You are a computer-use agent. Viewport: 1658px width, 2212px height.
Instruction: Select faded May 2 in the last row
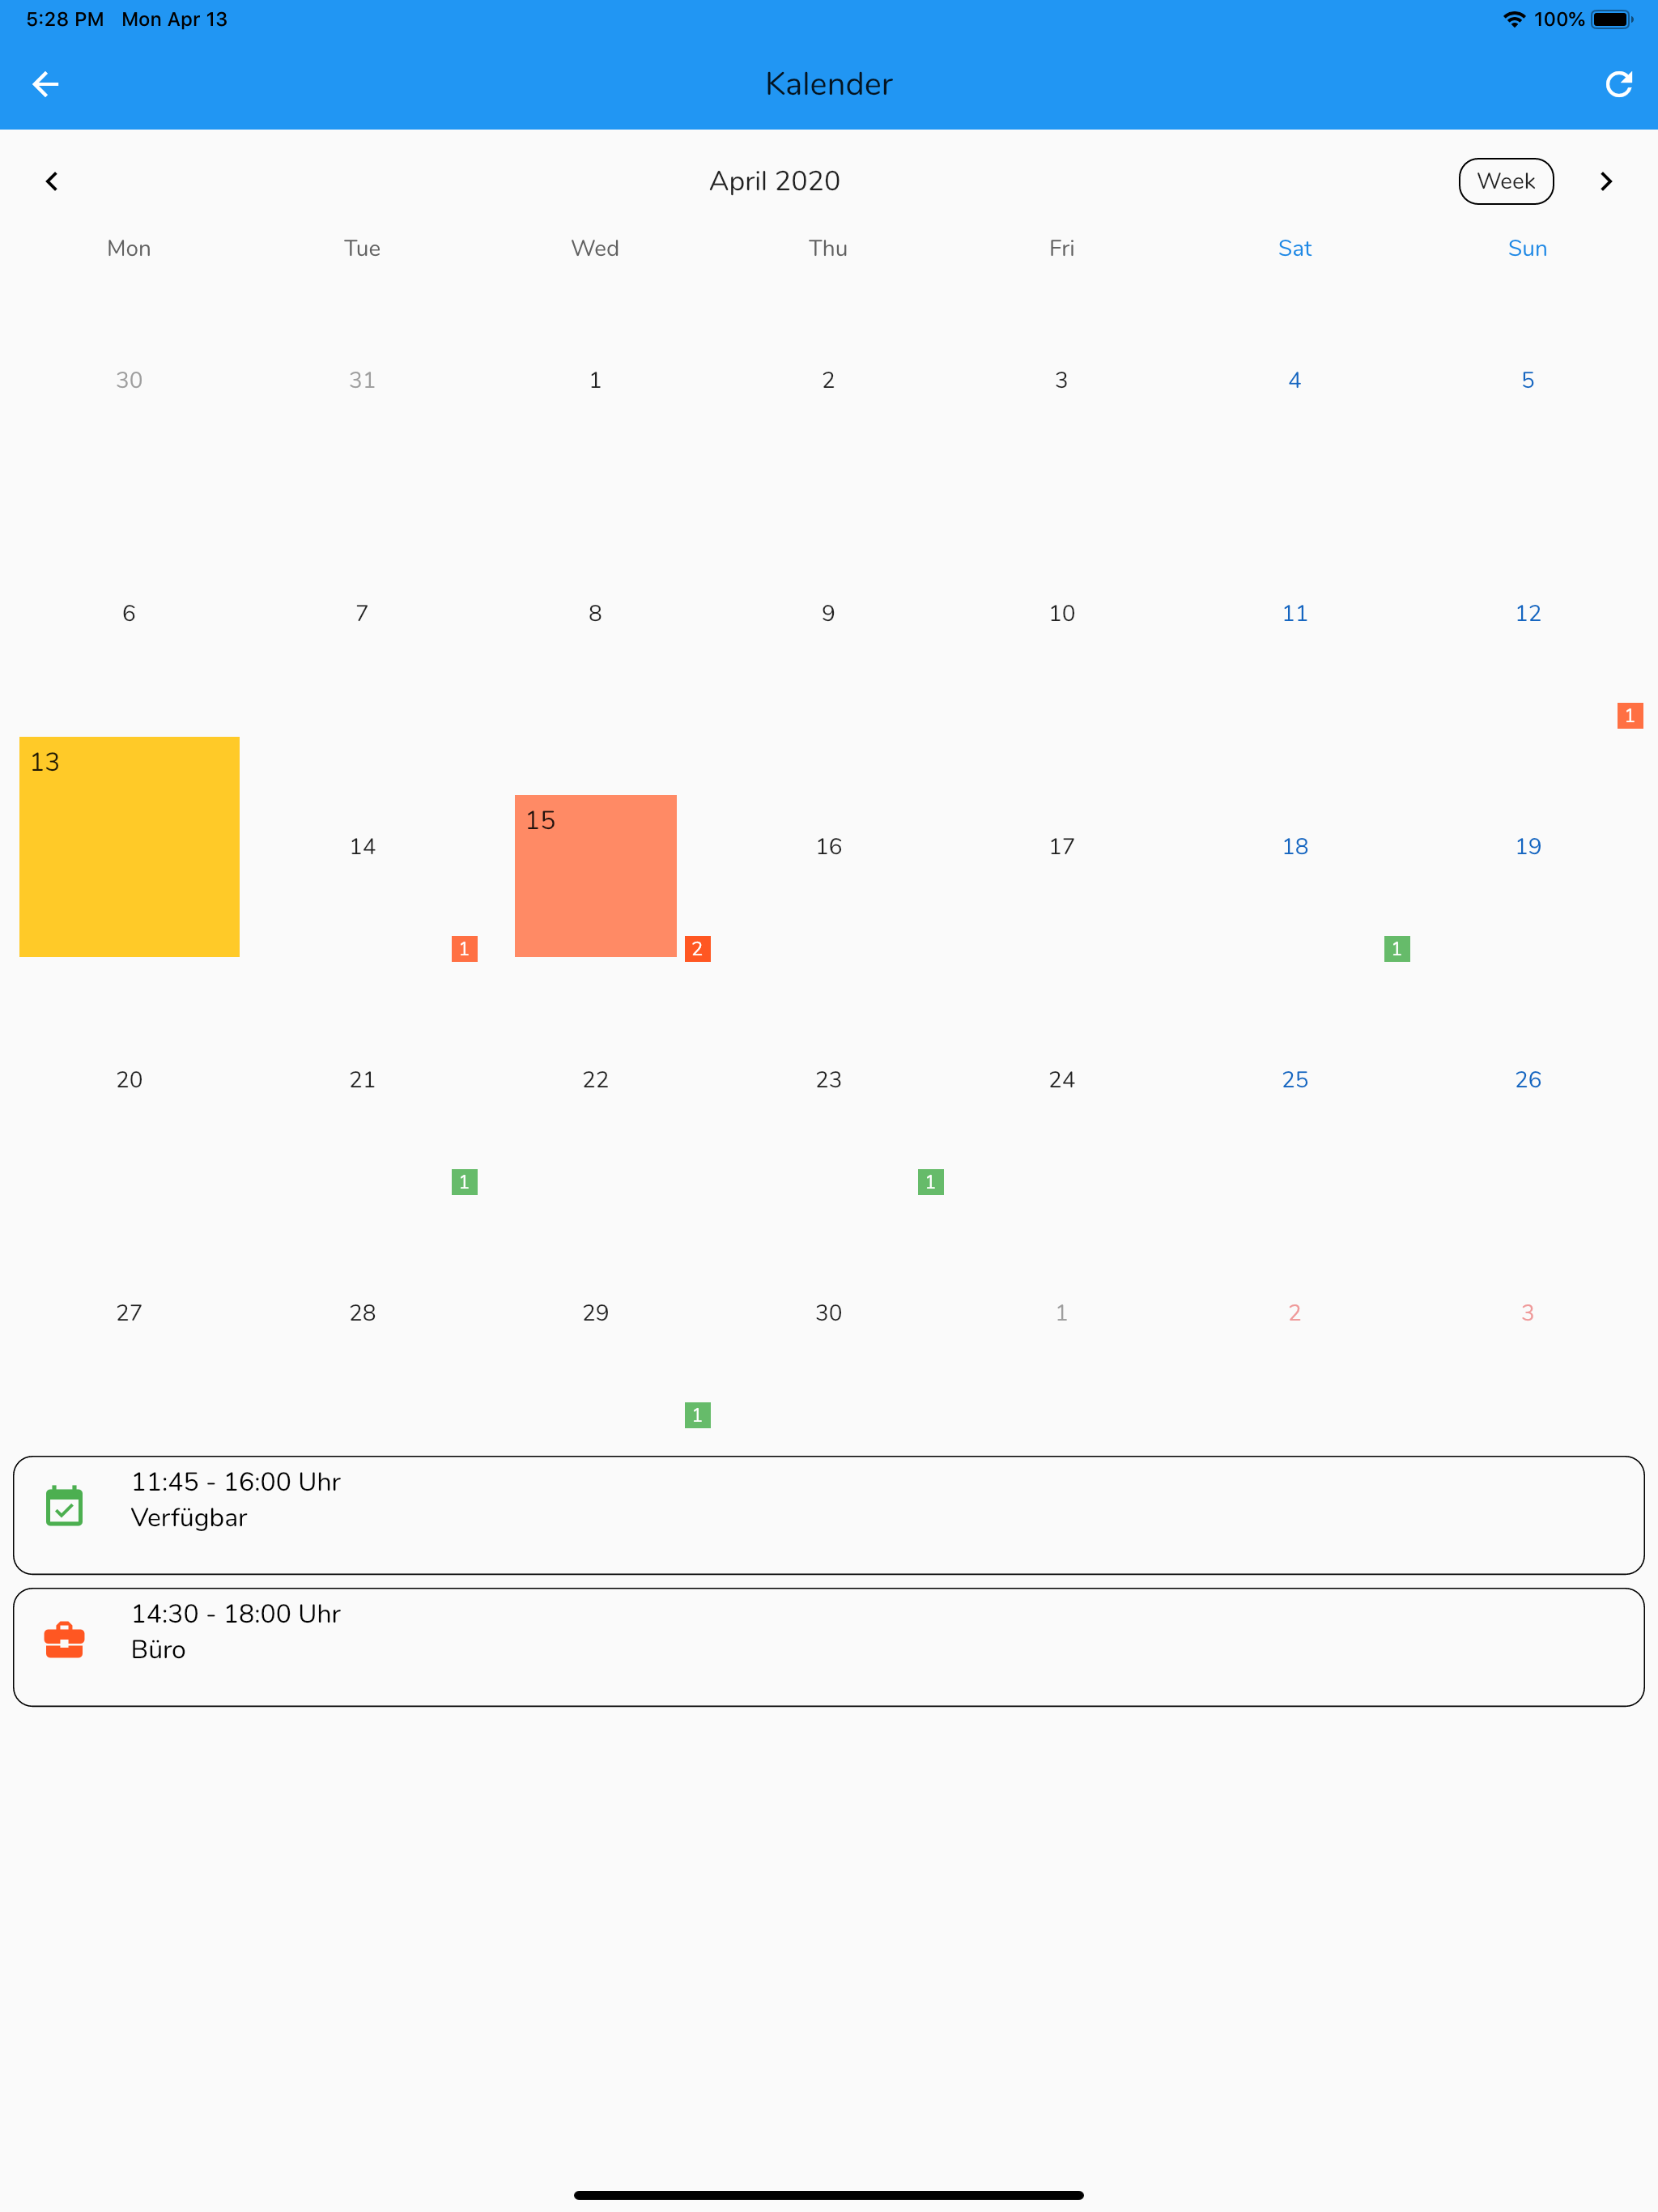[x=1294, y=1313]
